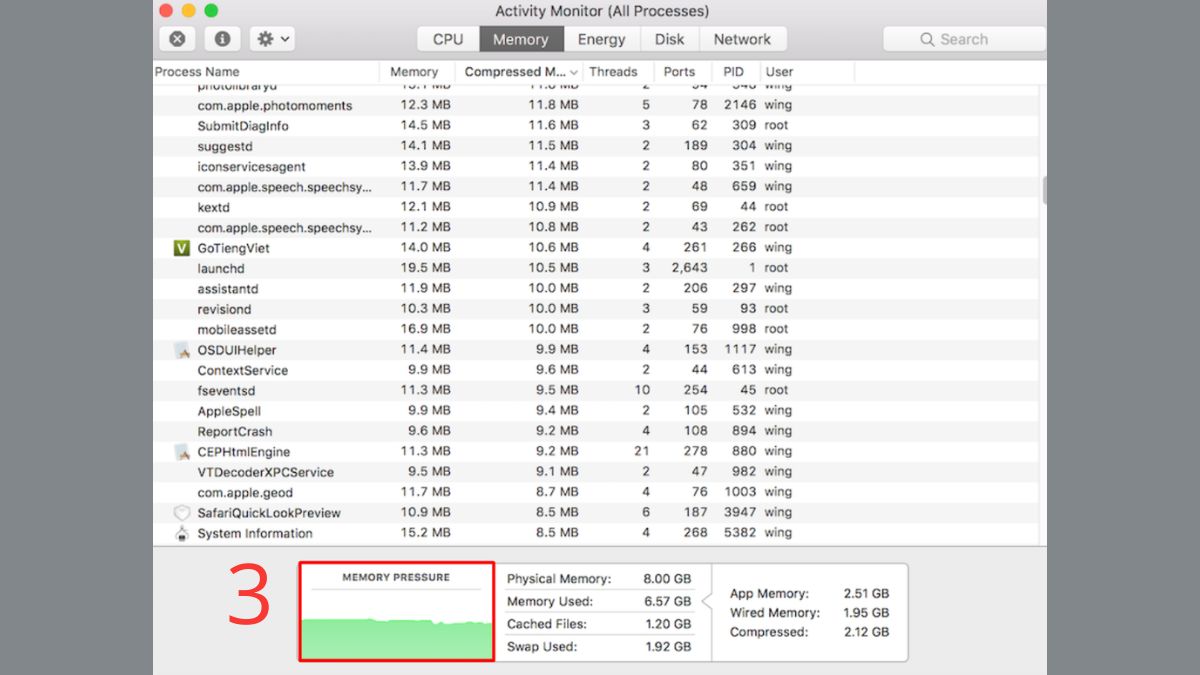Click App Memory 2.51 GB value

[866, 593]
